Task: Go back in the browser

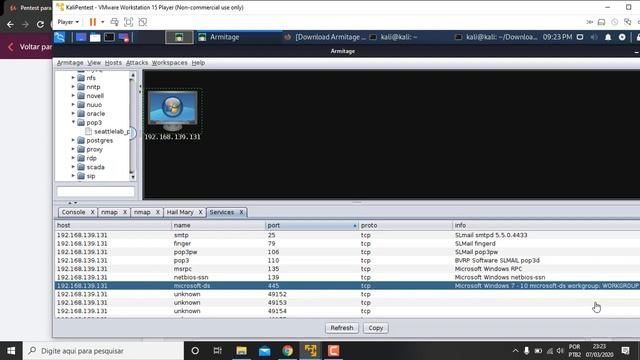Action: pos(10,24)
